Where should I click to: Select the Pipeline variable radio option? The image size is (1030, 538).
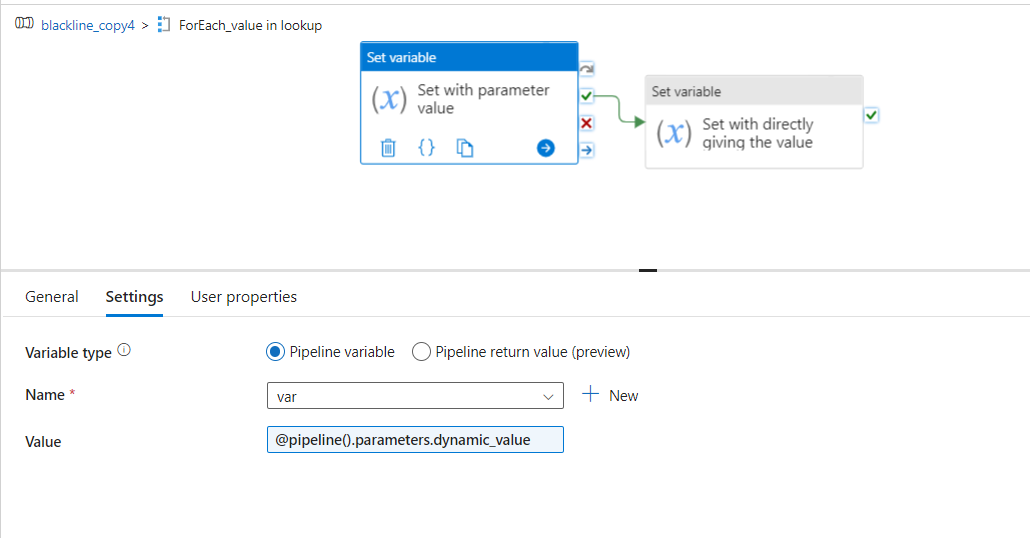pyautogui.click(x=275, y=352)
